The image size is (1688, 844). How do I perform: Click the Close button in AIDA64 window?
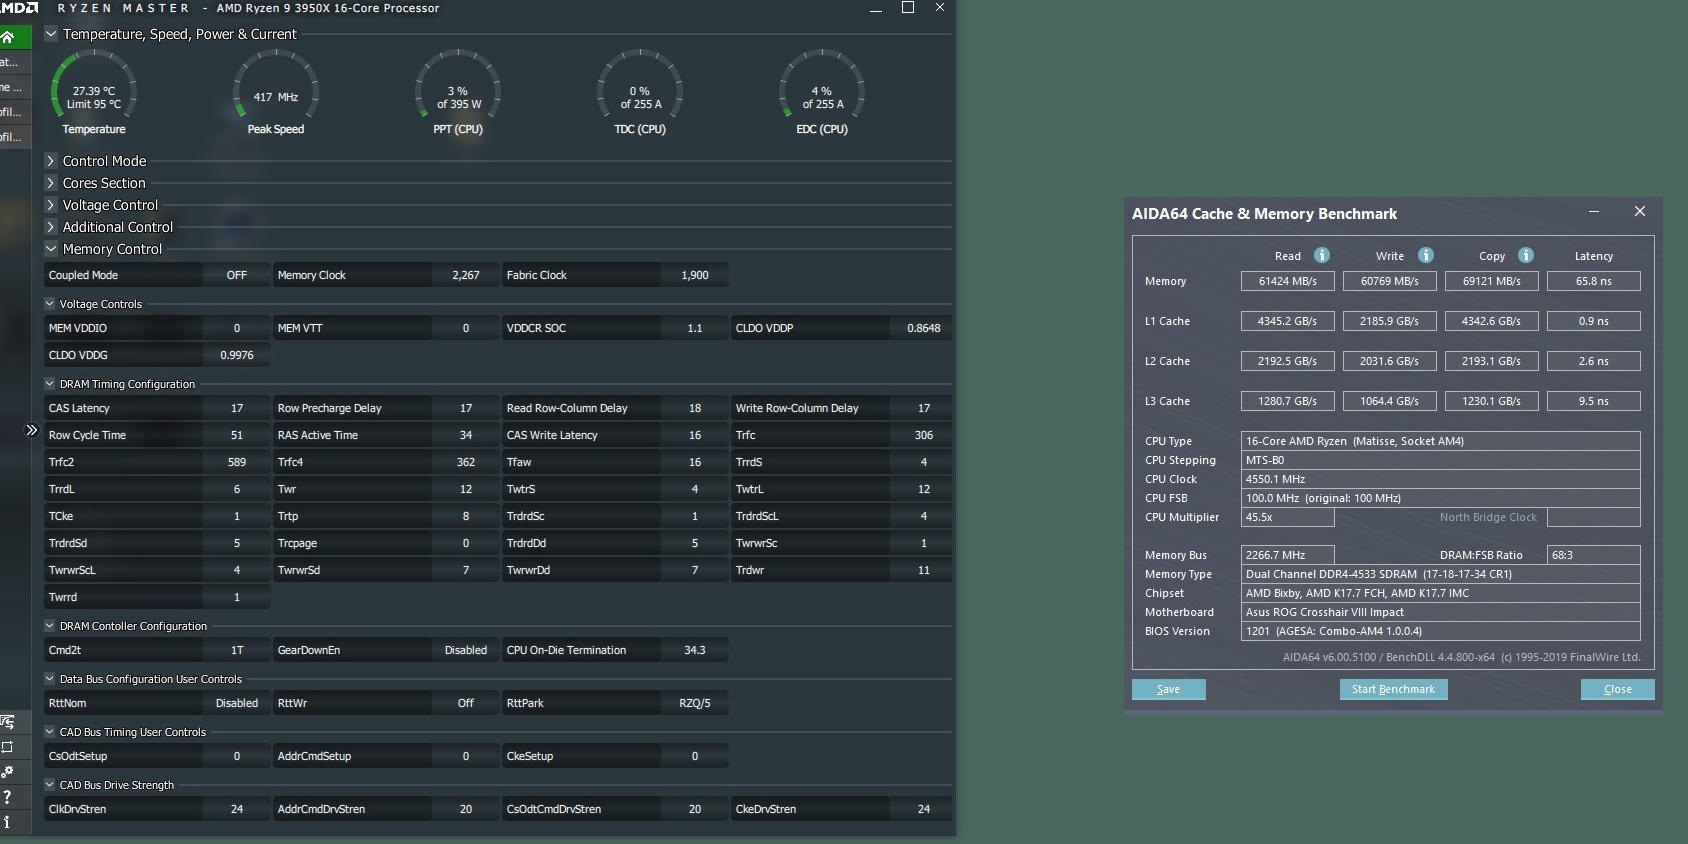(1617, 689)
